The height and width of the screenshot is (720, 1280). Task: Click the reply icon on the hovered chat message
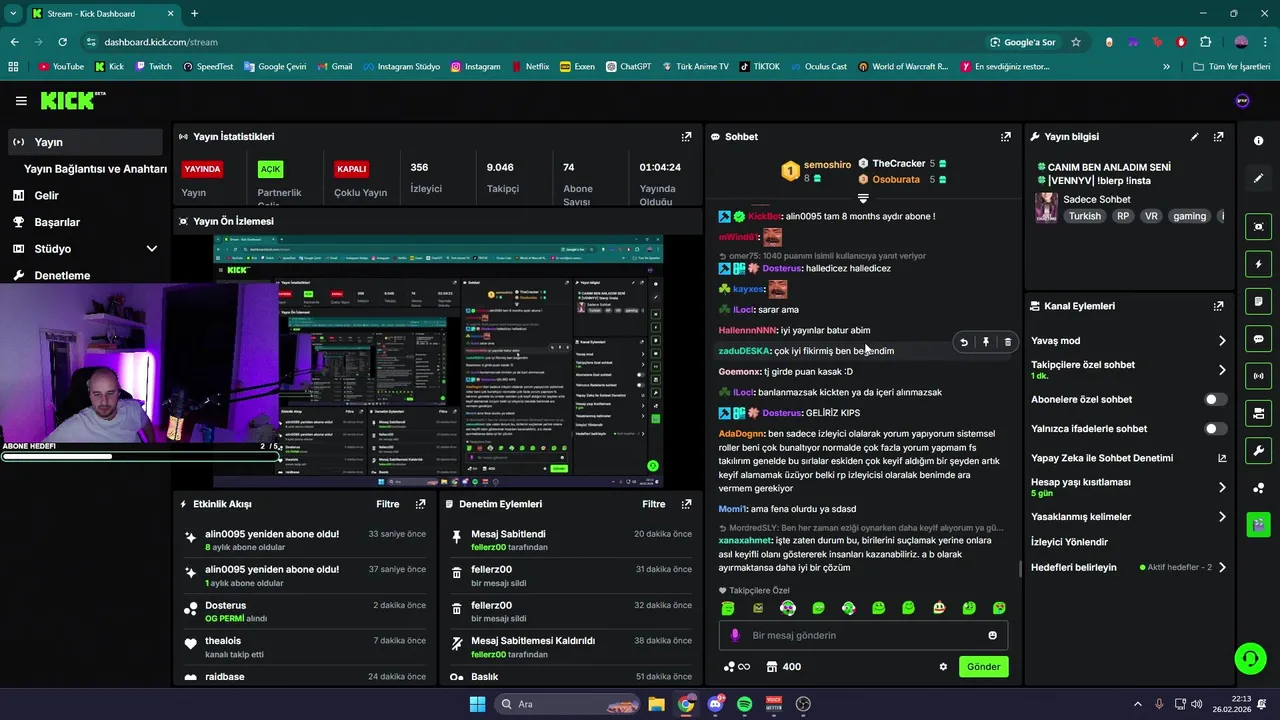tap(964, 342)
